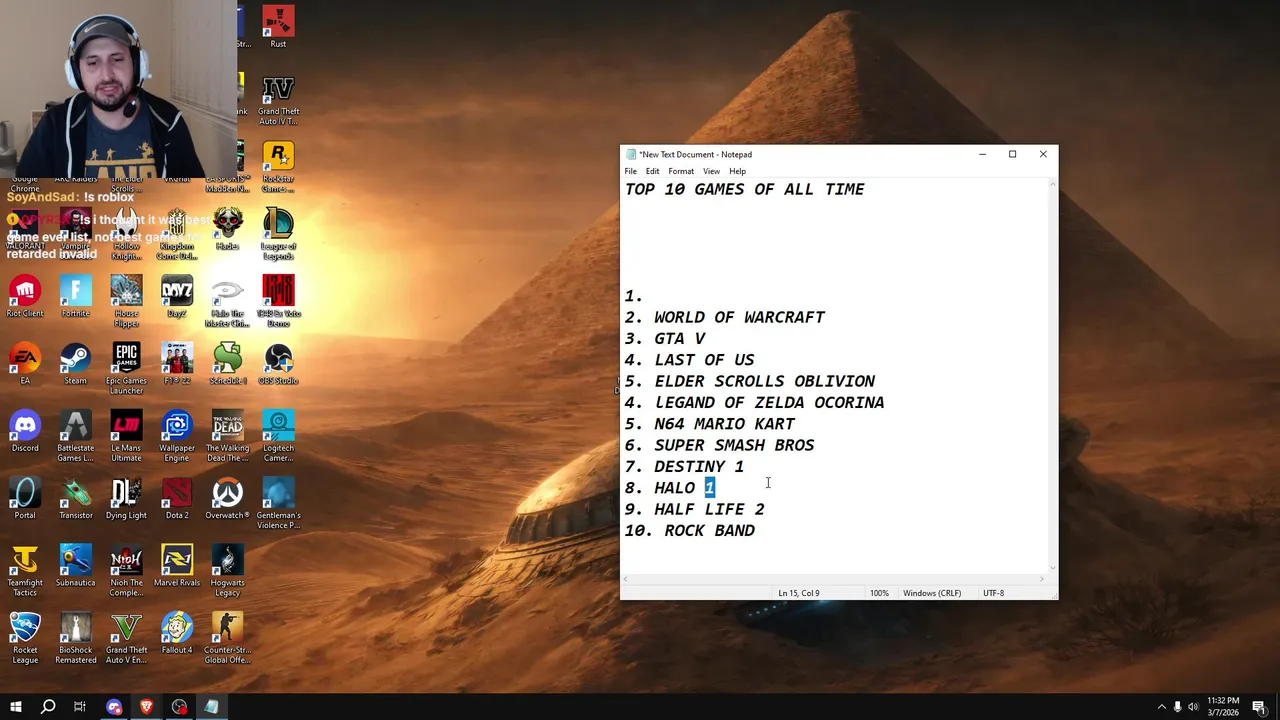The height and width of the screenshot is (720, 1280).
Task: Open Task View on taskbar
Action: pyautogui.click(x=80, y=707)
